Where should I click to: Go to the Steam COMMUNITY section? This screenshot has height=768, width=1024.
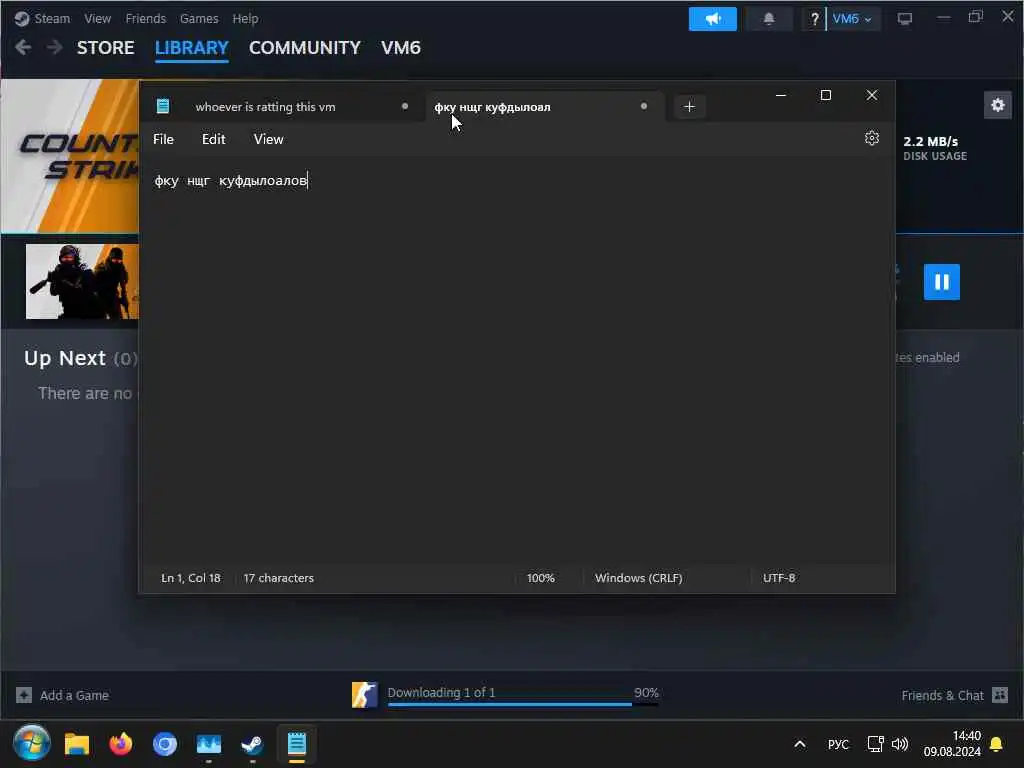304,48
